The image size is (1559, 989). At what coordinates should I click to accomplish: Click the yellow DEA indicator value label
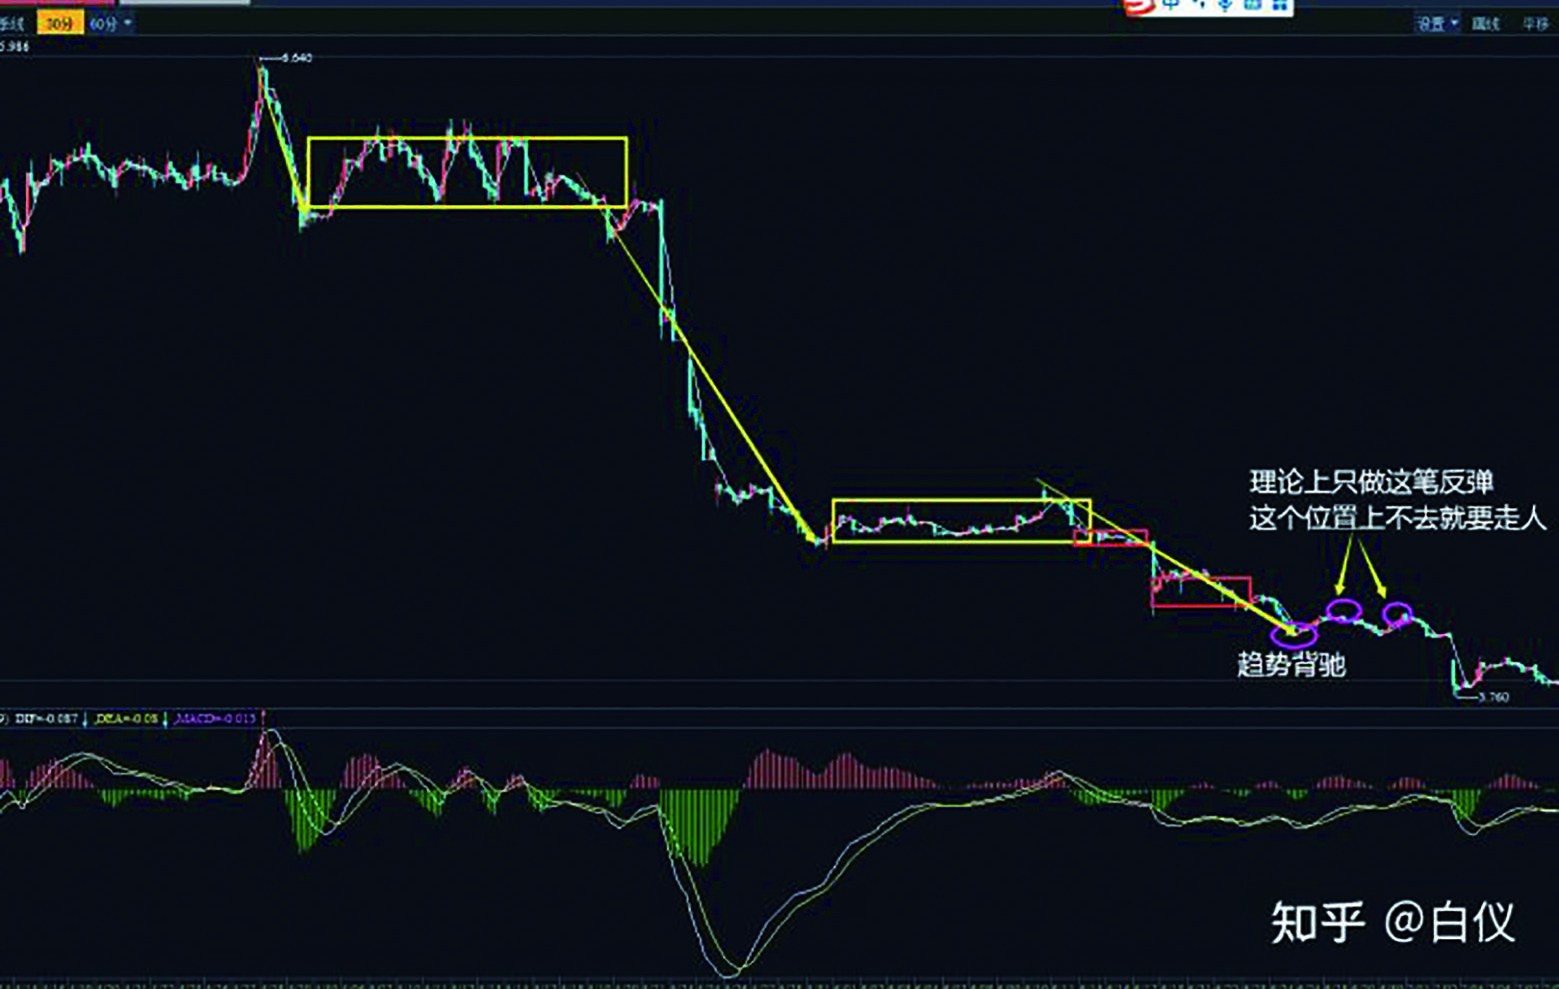[x=126, y=718]
